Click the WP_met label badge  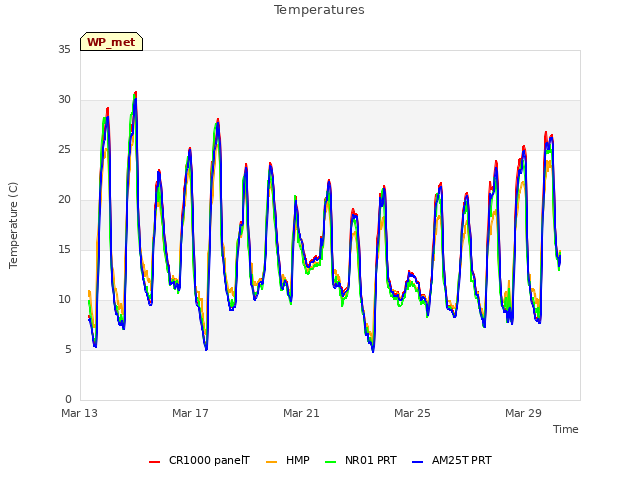(111, 42)
